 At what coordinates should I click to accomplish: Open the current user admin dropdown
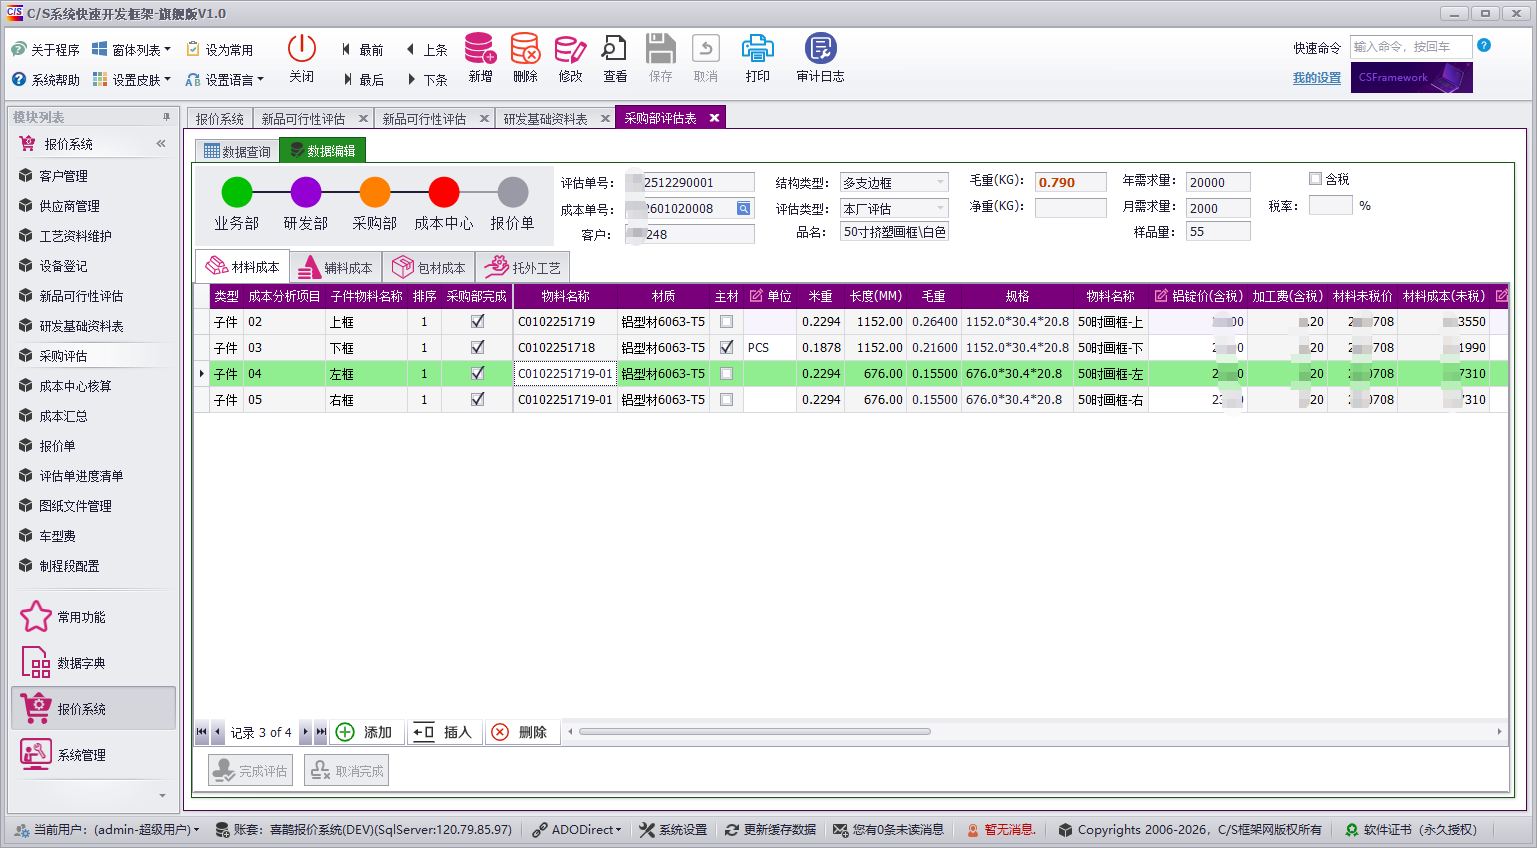click(x=108, y=830)
